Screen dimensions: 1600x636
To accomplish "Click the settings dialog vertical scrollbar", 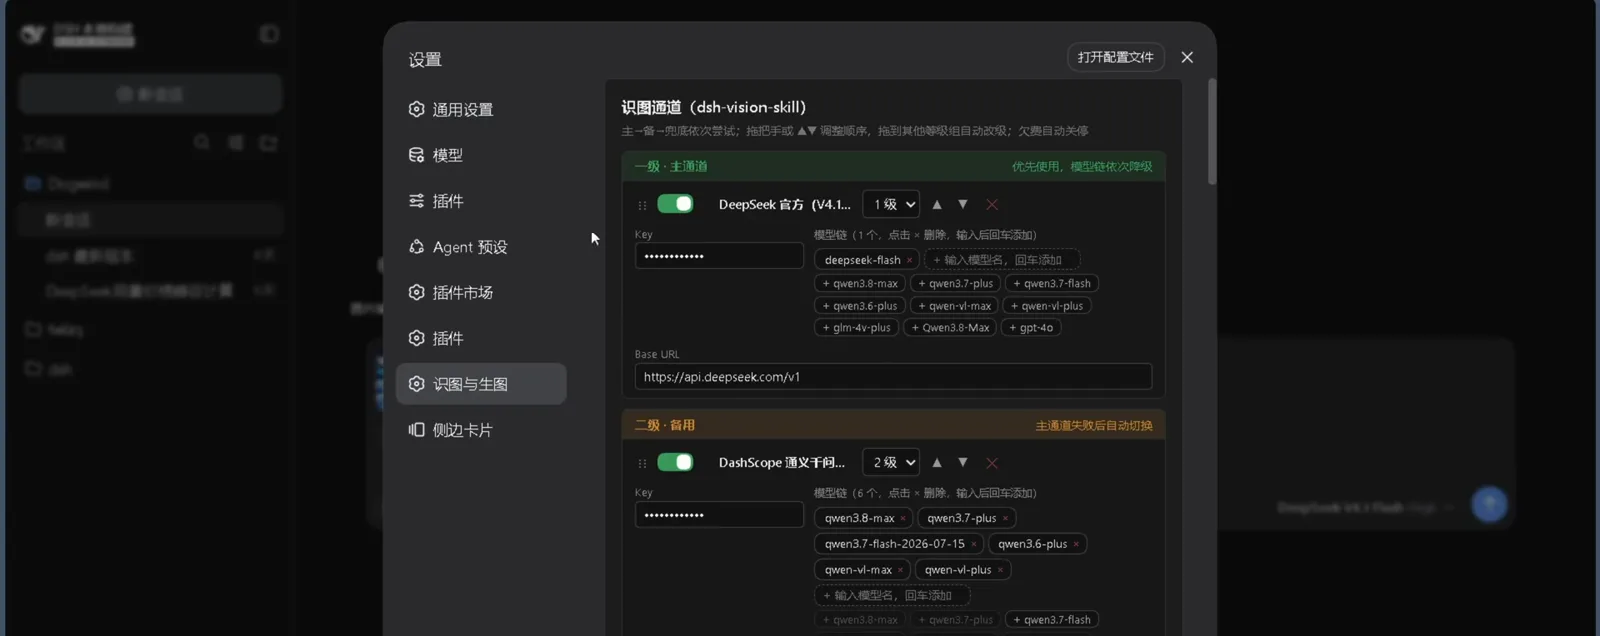I will coord(1212,132).
